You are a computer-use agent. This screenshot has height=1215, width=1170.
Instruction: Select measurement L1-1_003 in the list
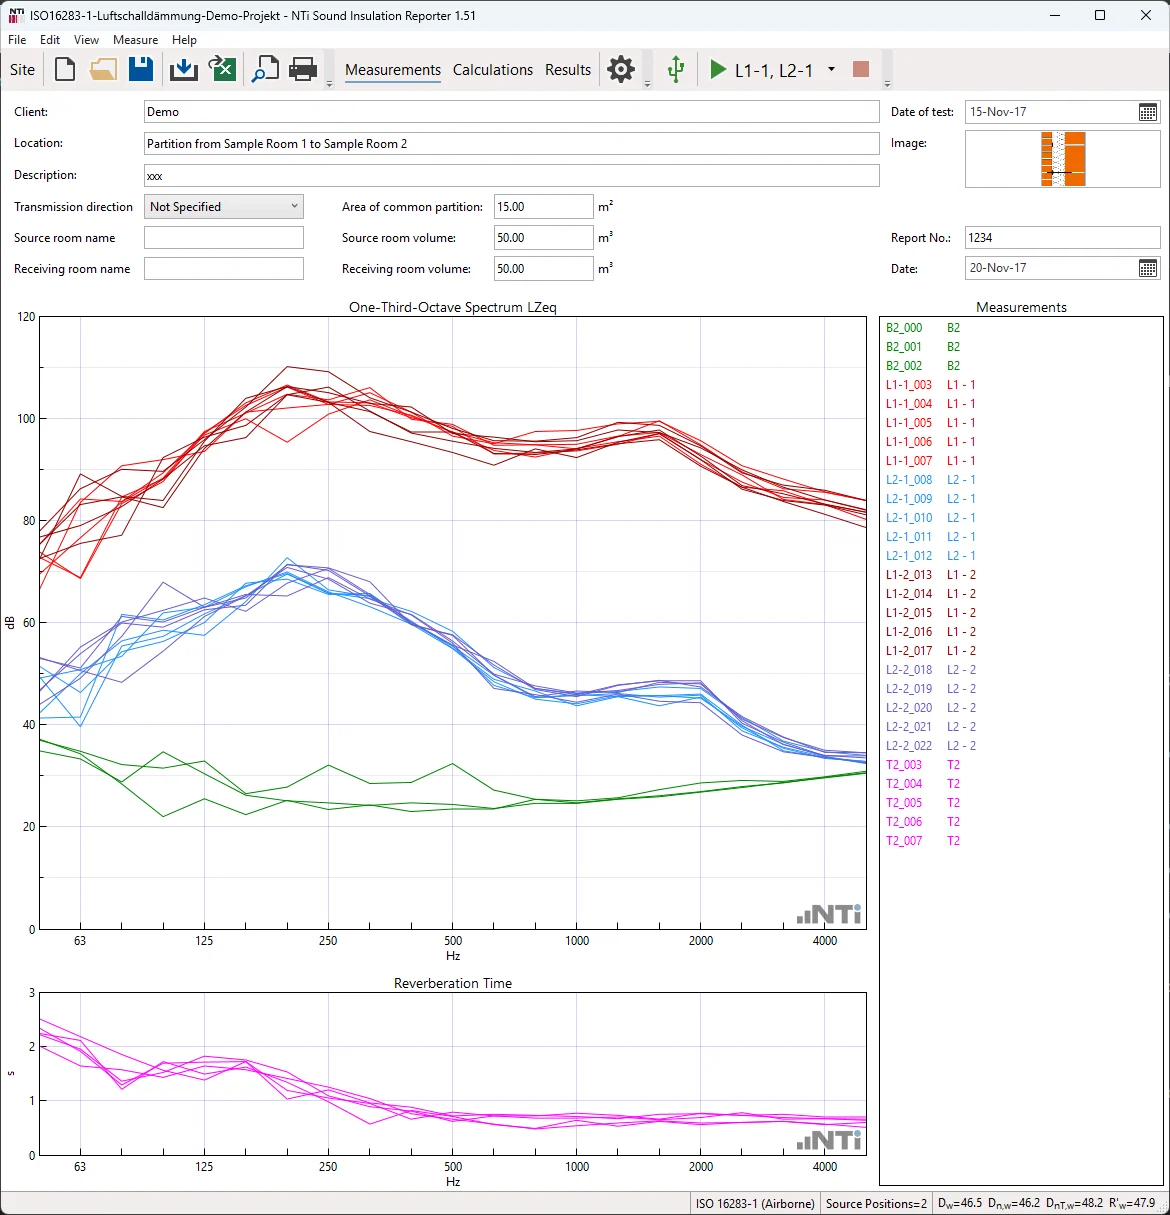click(x=908, y=385)
